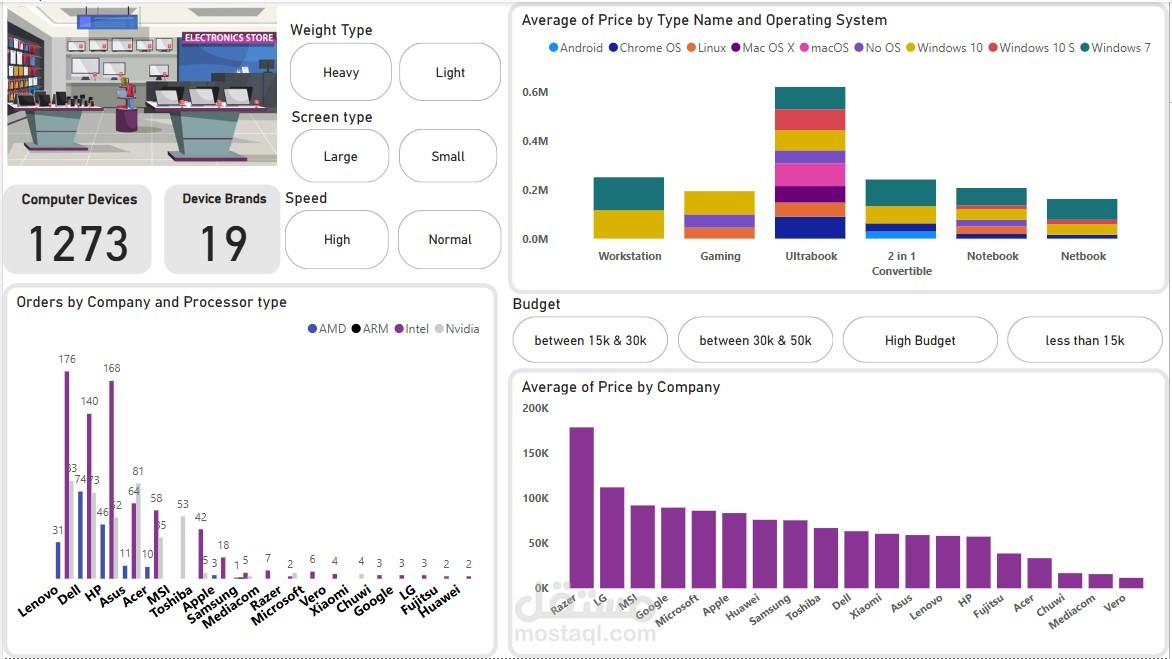Select the less than 15k budget filter
1172x659 pixels.
(1085, 340)
